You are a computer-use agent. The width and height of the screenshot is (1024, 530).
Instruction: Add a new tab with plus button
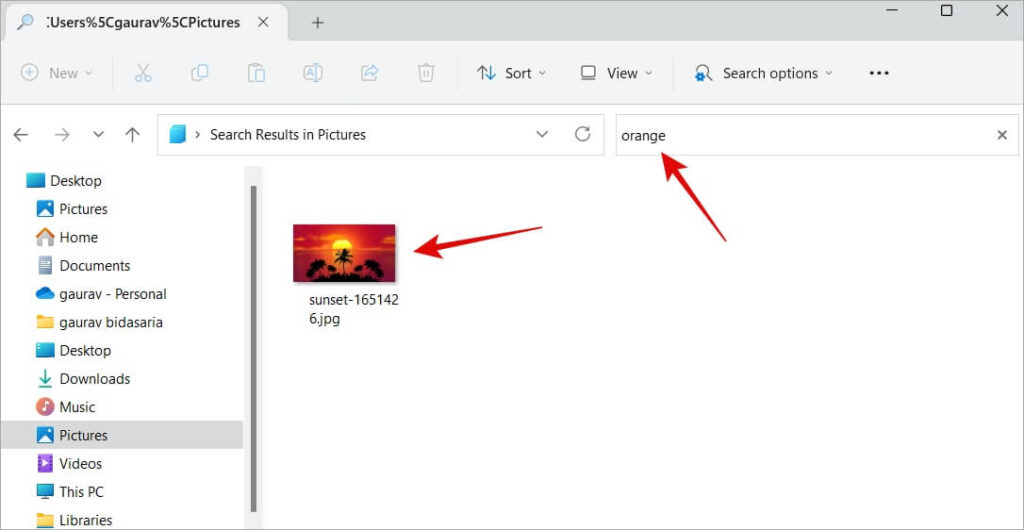click(x=317, y=23)
